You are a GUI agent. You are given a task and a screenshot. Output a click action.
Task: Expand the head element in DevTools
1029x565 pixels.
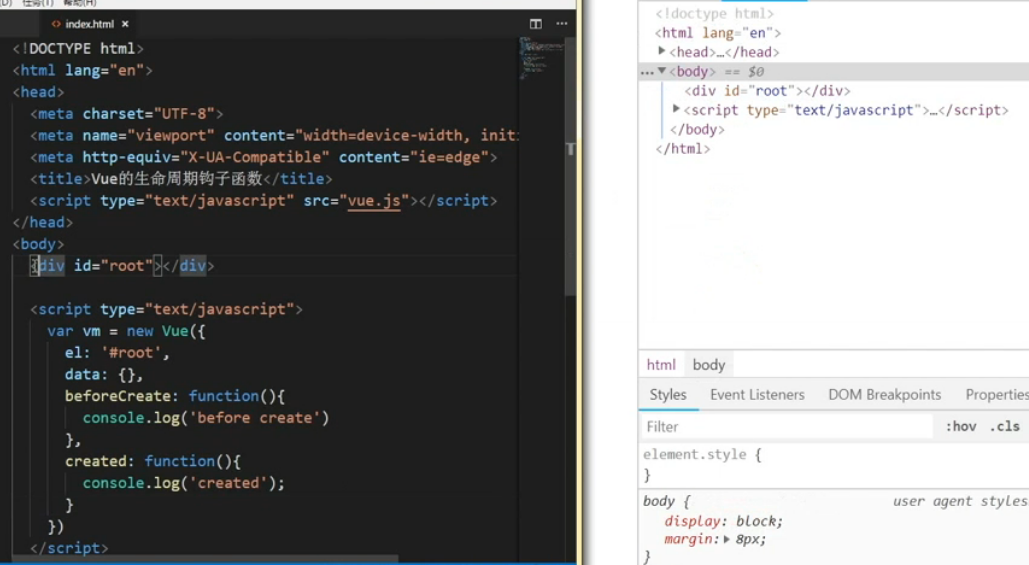click(662, 51)
